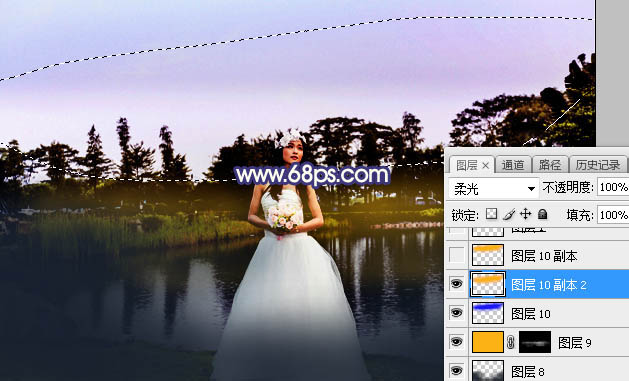Toggle lock image pixels brush icon

point(509,214)
